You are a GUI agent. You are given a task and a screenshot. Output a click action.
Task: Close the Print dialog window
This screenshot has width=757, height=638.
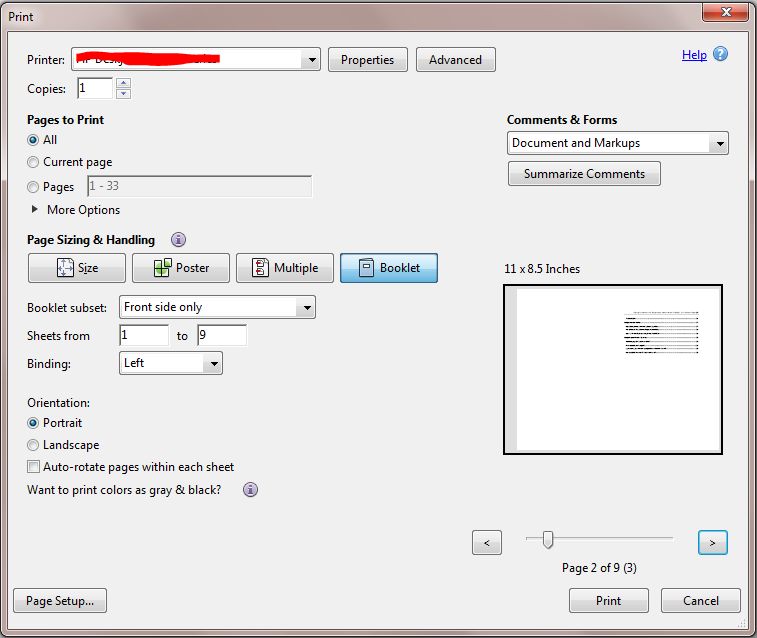pos(726,12)
